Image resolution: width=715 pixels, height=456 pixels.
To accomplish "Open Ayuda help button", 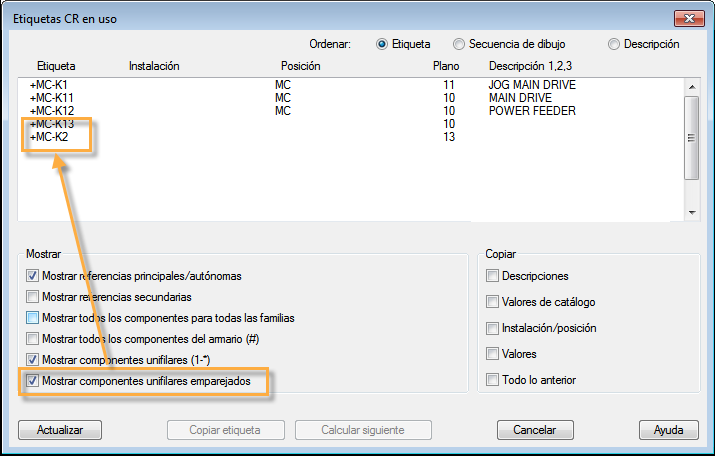I will click(668, 430).
